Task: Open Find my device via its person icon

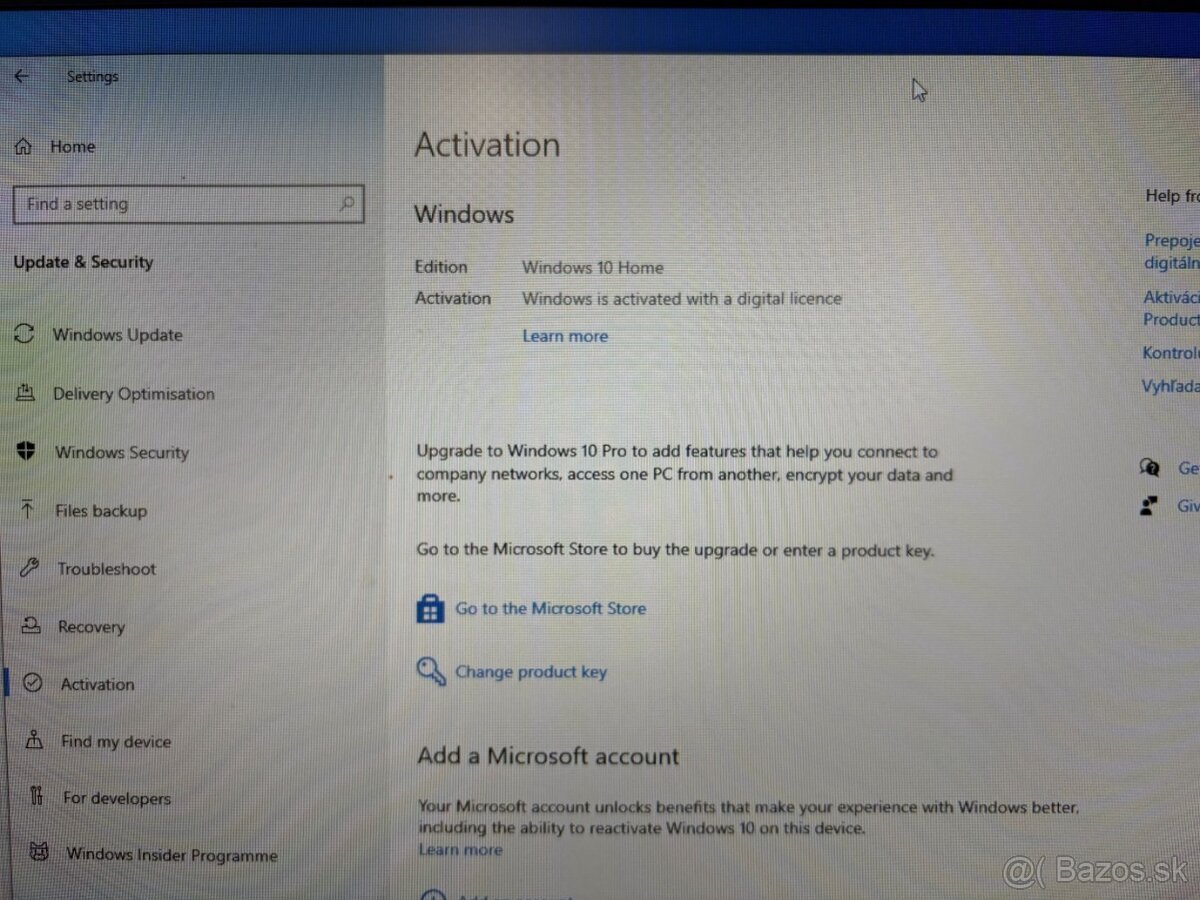Action: point(35,740)
